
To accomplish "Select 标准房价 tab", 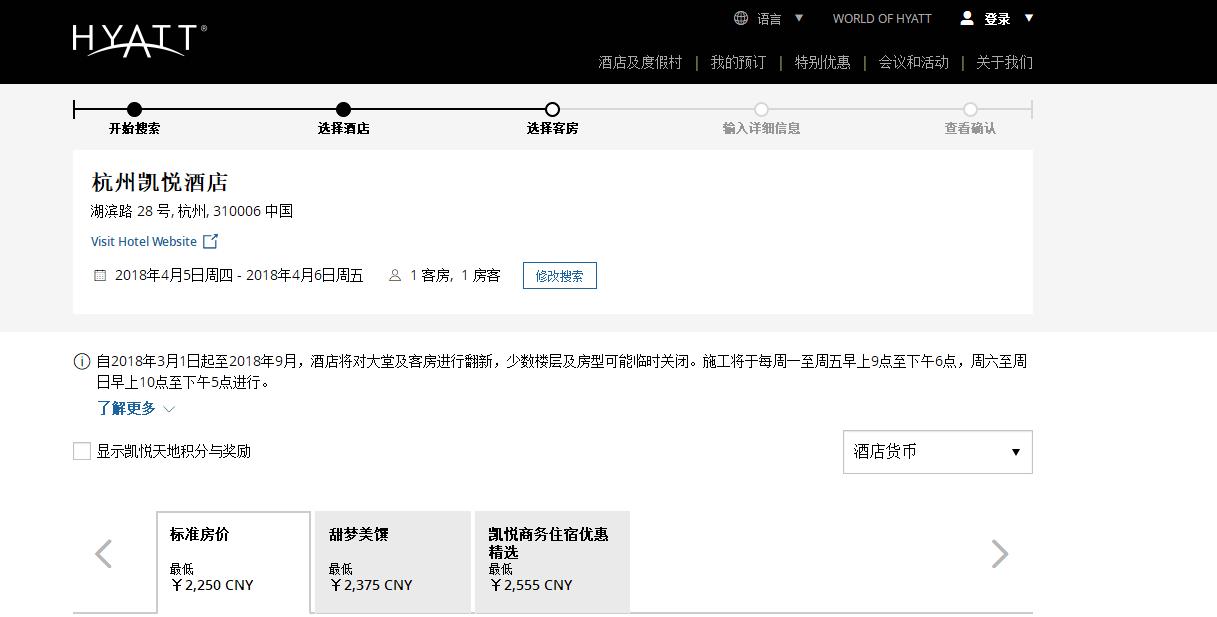I will click(234, 562).
